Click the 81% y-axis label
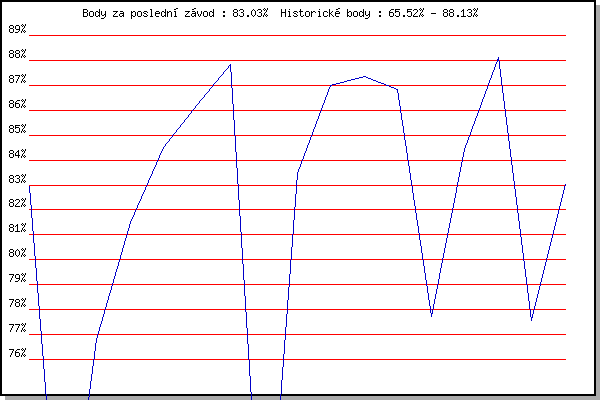This screenshot has width=600, height=400. 18,229
